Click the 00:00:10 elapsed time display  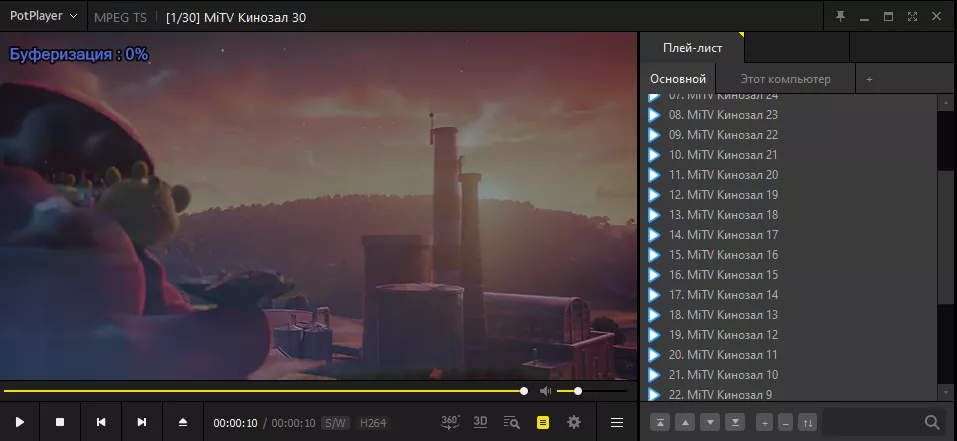[x=236, y=423]
